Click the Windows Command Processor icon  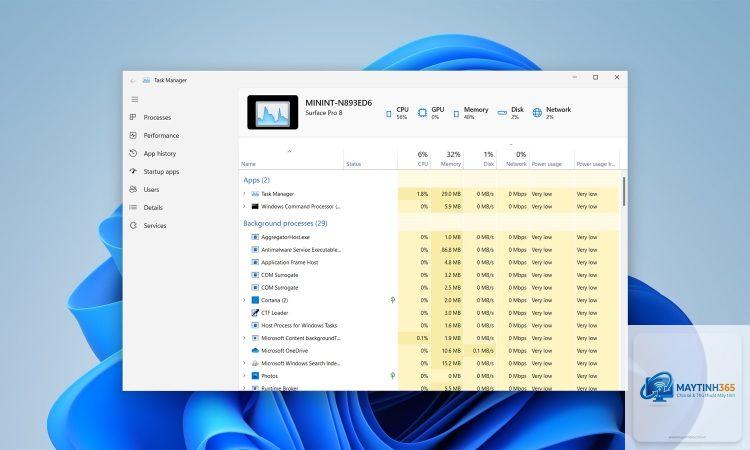pyautogui.click(x=255, y=207)
